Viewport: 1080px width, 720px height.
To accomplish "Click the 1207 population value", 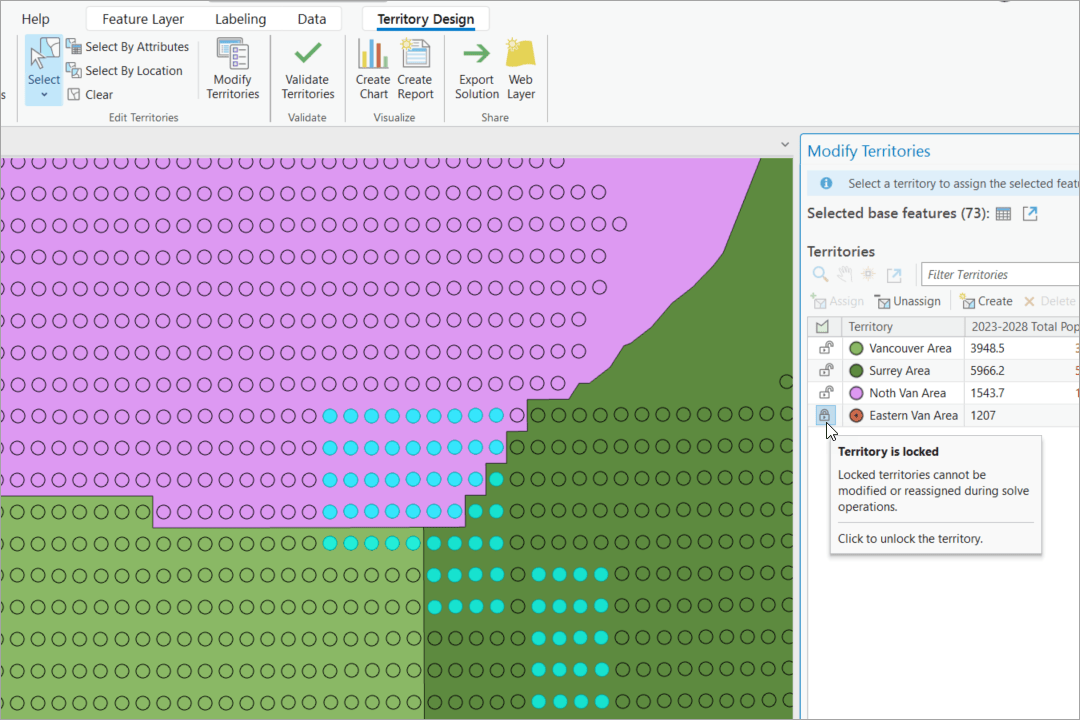I will pyautogui.click(x=983, y=415).
